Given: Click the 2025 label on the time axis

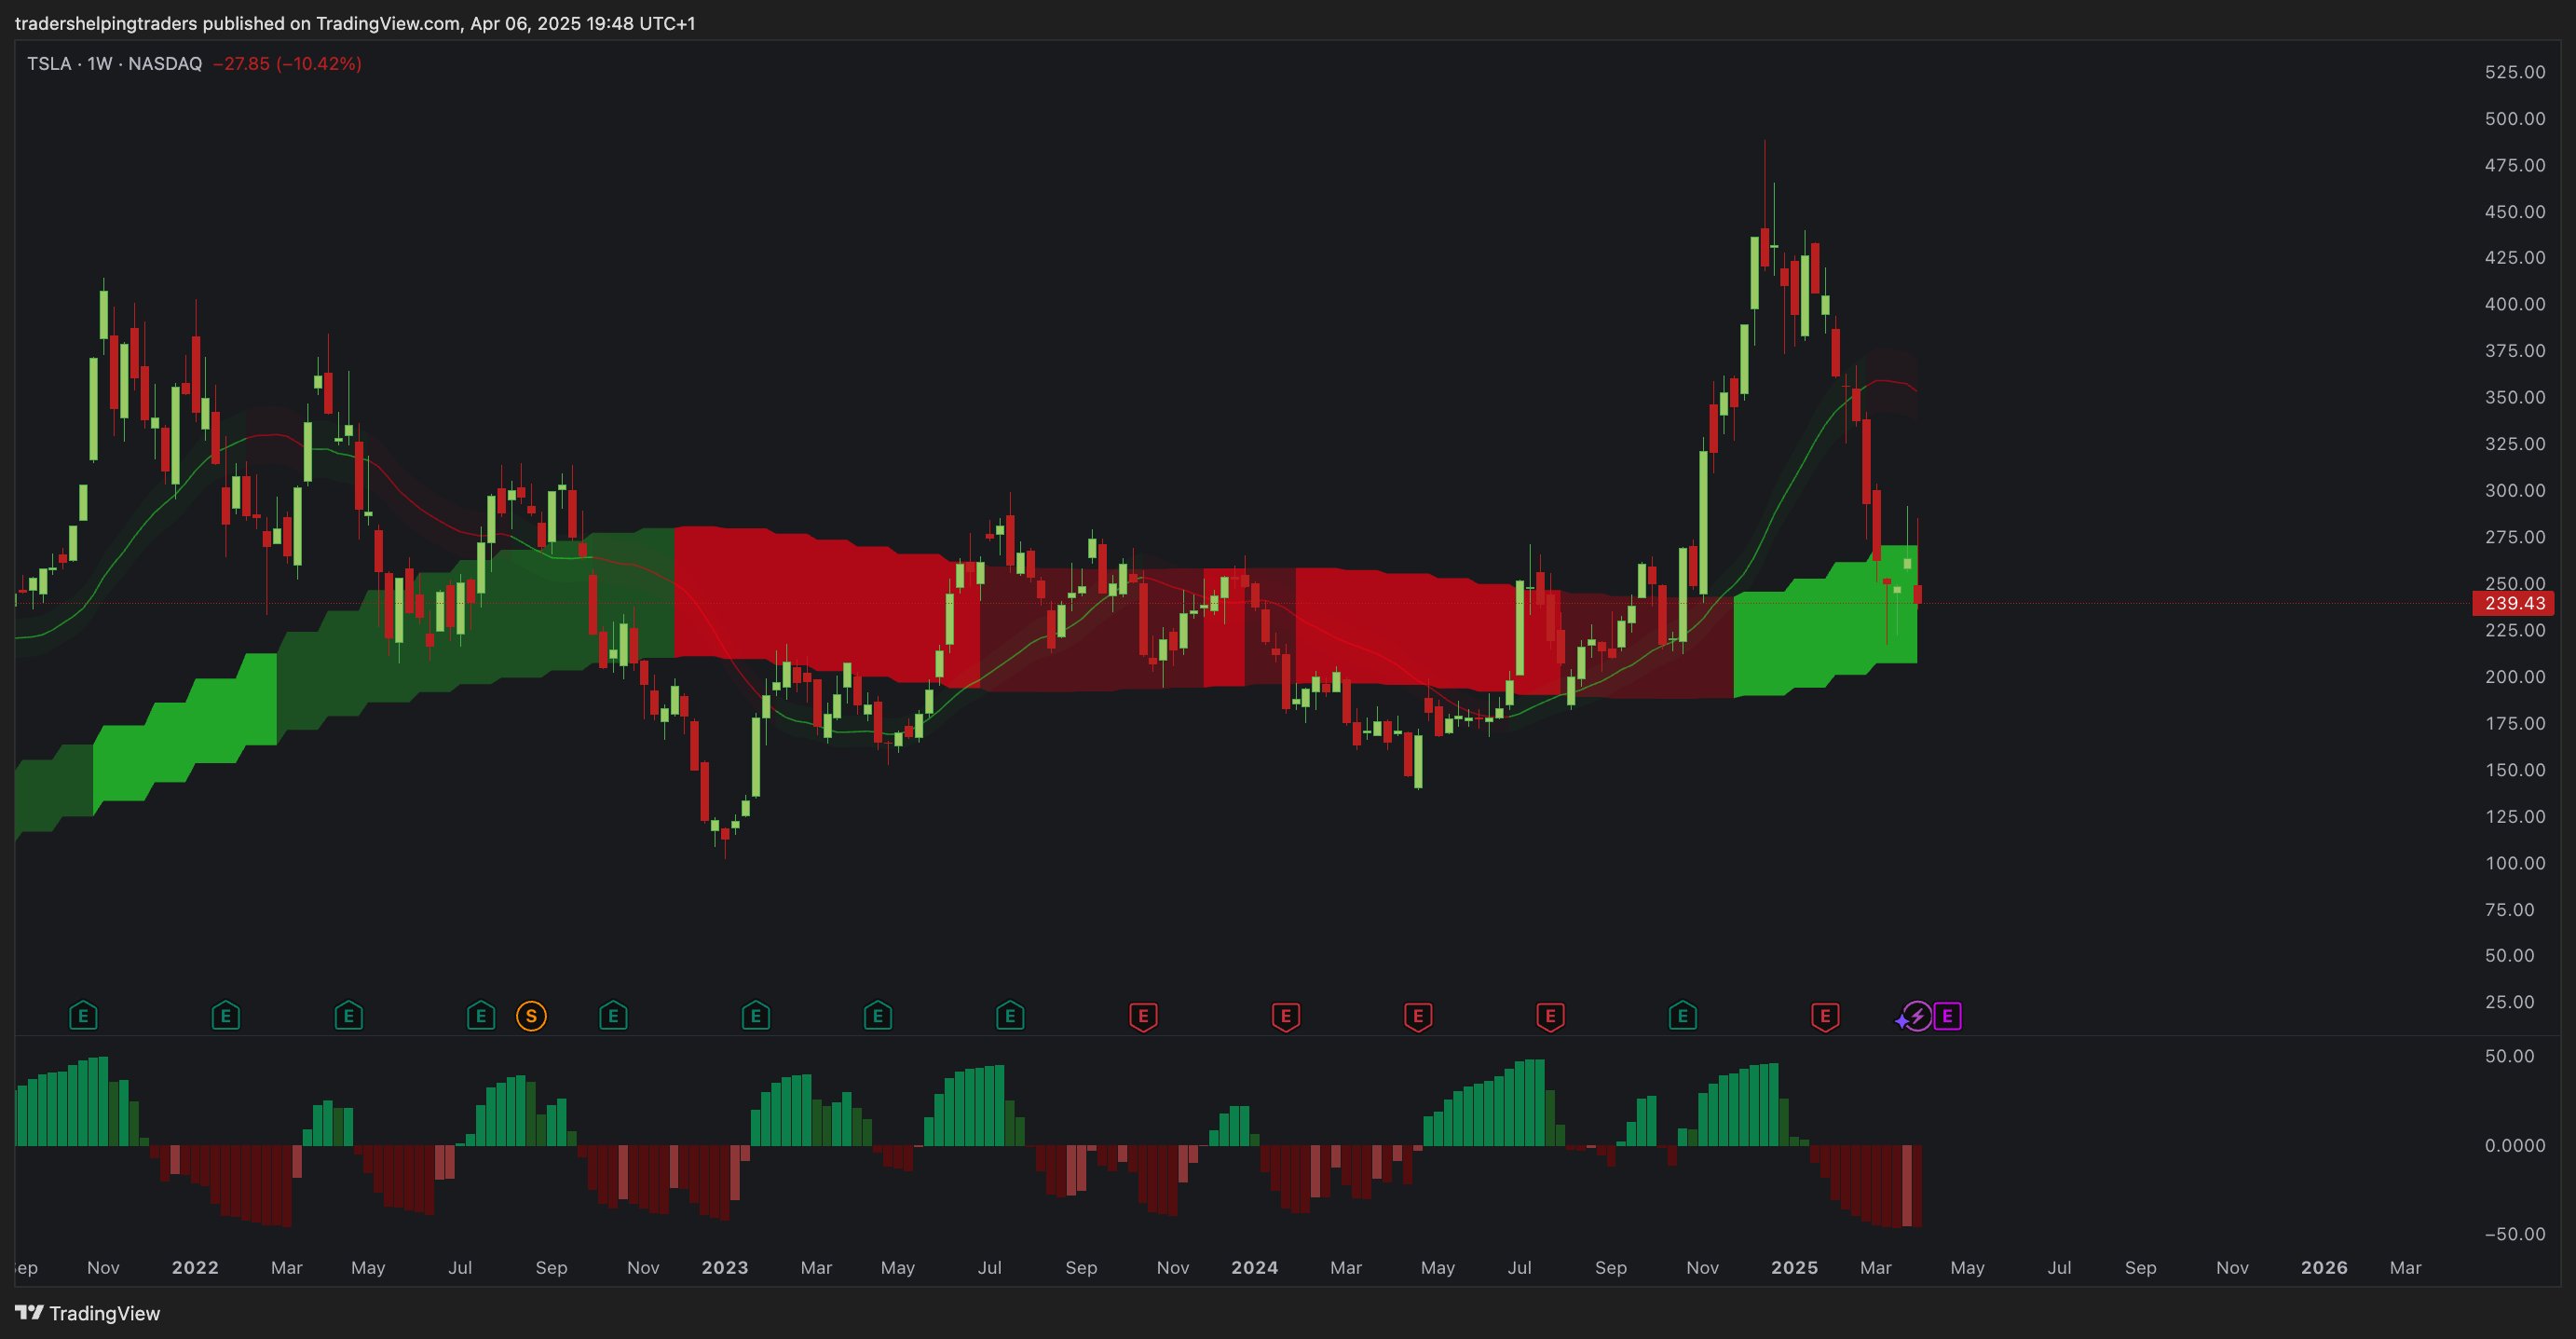Looking at the screenshot, I should pos(1794,1267).
